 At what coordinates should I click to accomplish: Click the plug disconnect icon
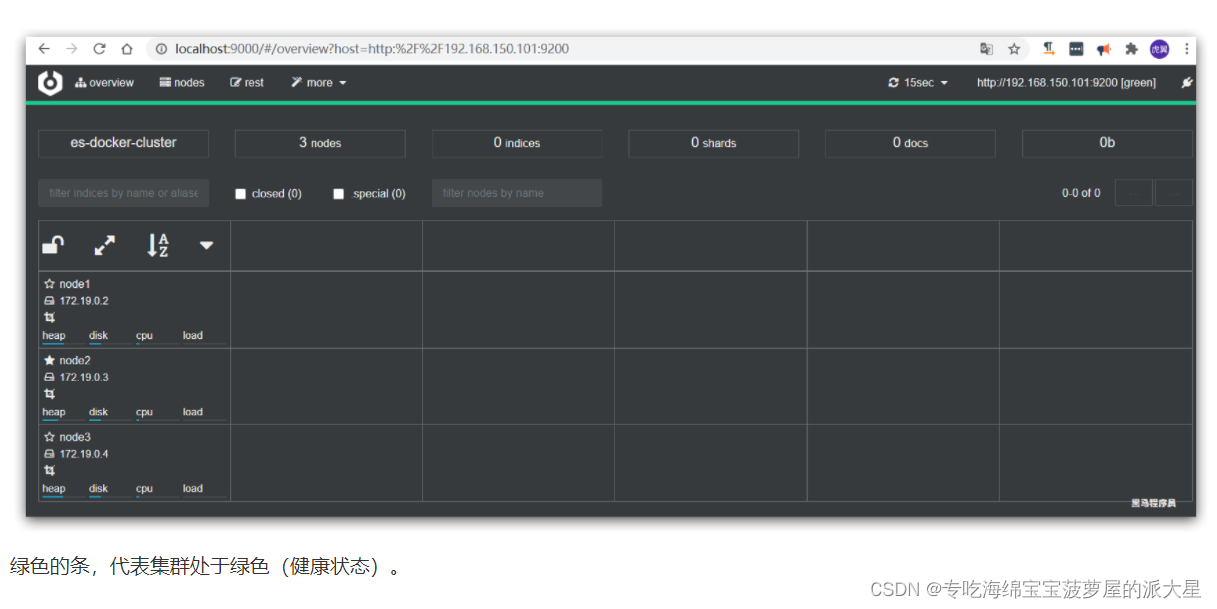(1187, 83)
